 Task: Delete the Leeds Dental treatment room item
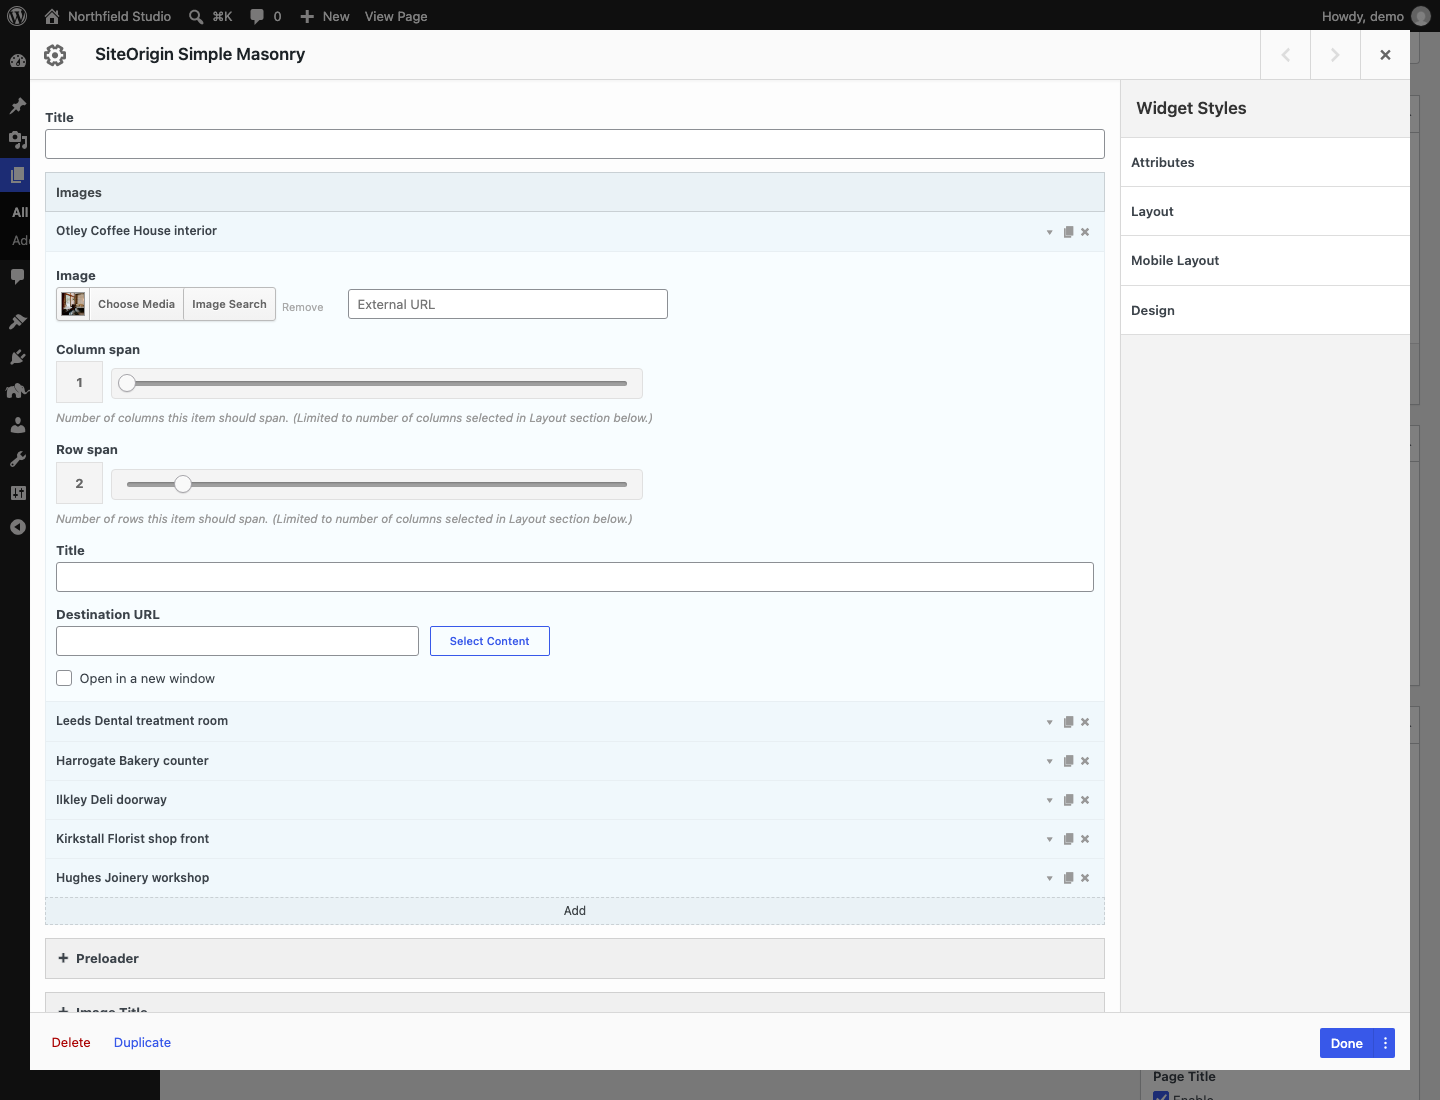click(1085, 722)
